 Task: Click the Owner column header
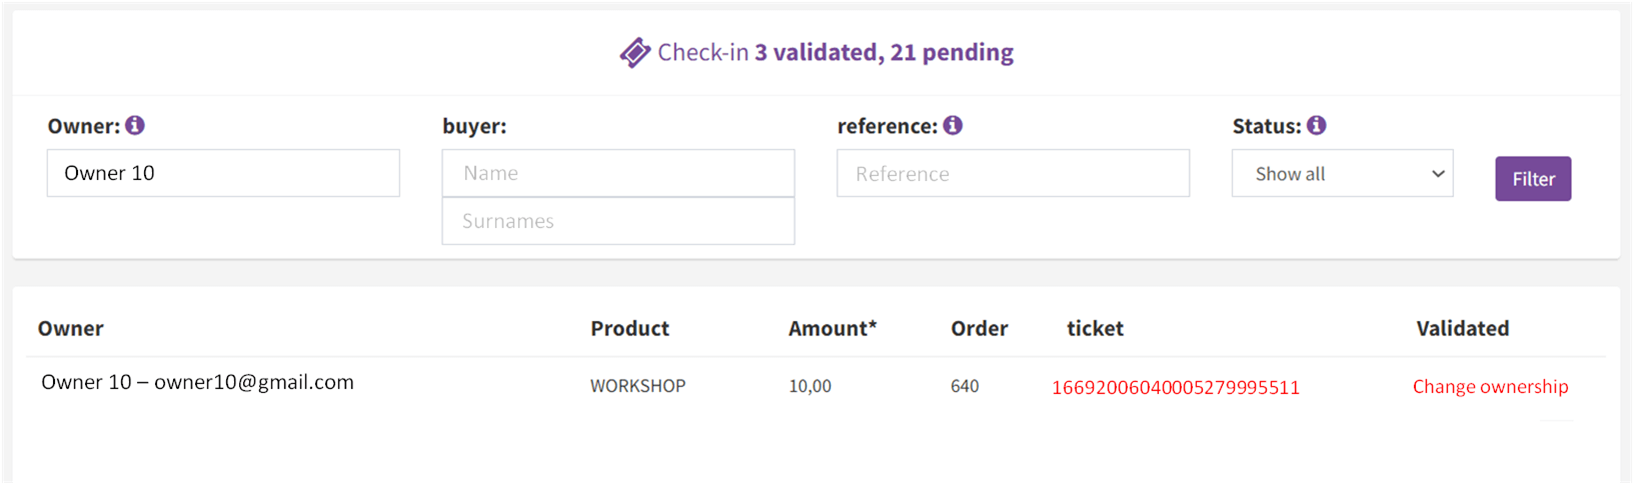(x=71, y=328)
